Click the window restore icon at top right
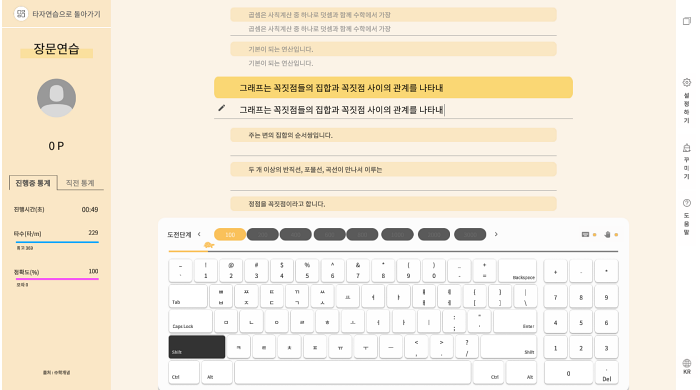This screenshot has width=700, height=390. coord(687,21)
